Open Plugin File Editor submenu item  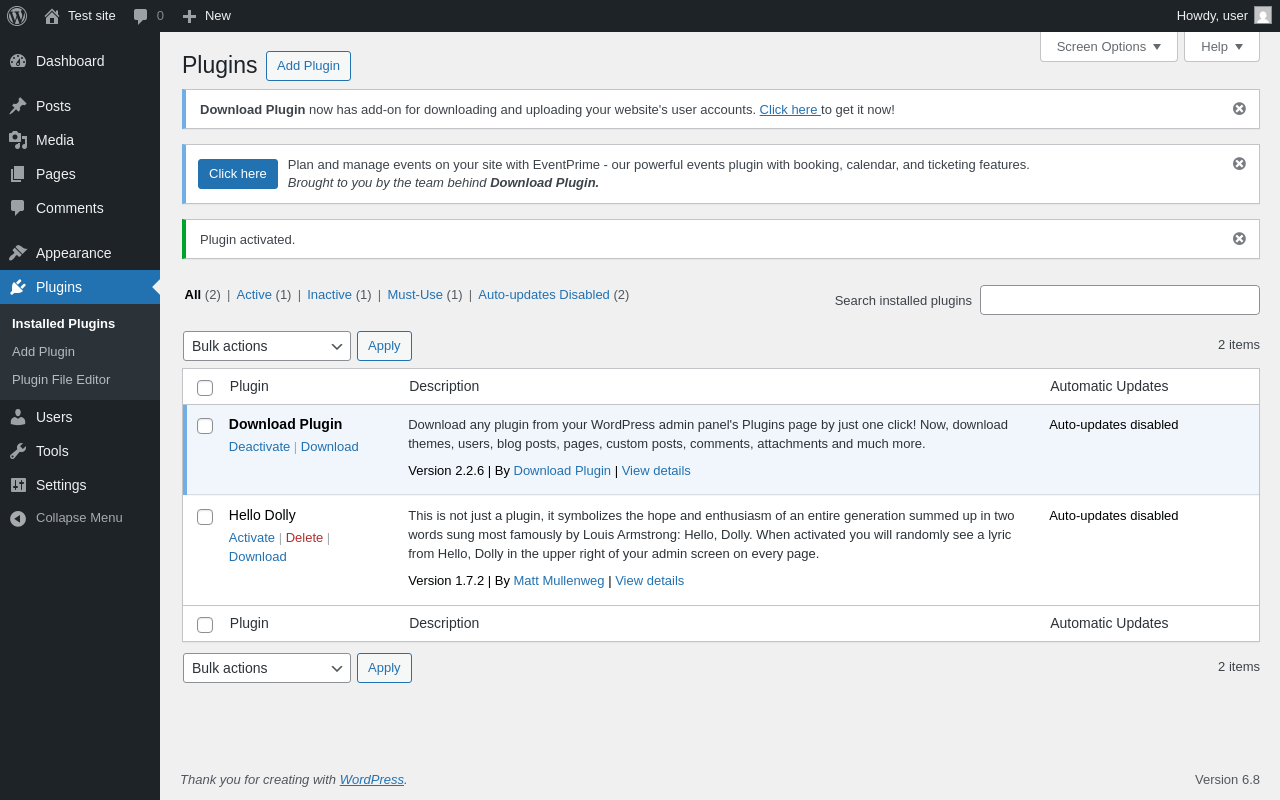61,380
